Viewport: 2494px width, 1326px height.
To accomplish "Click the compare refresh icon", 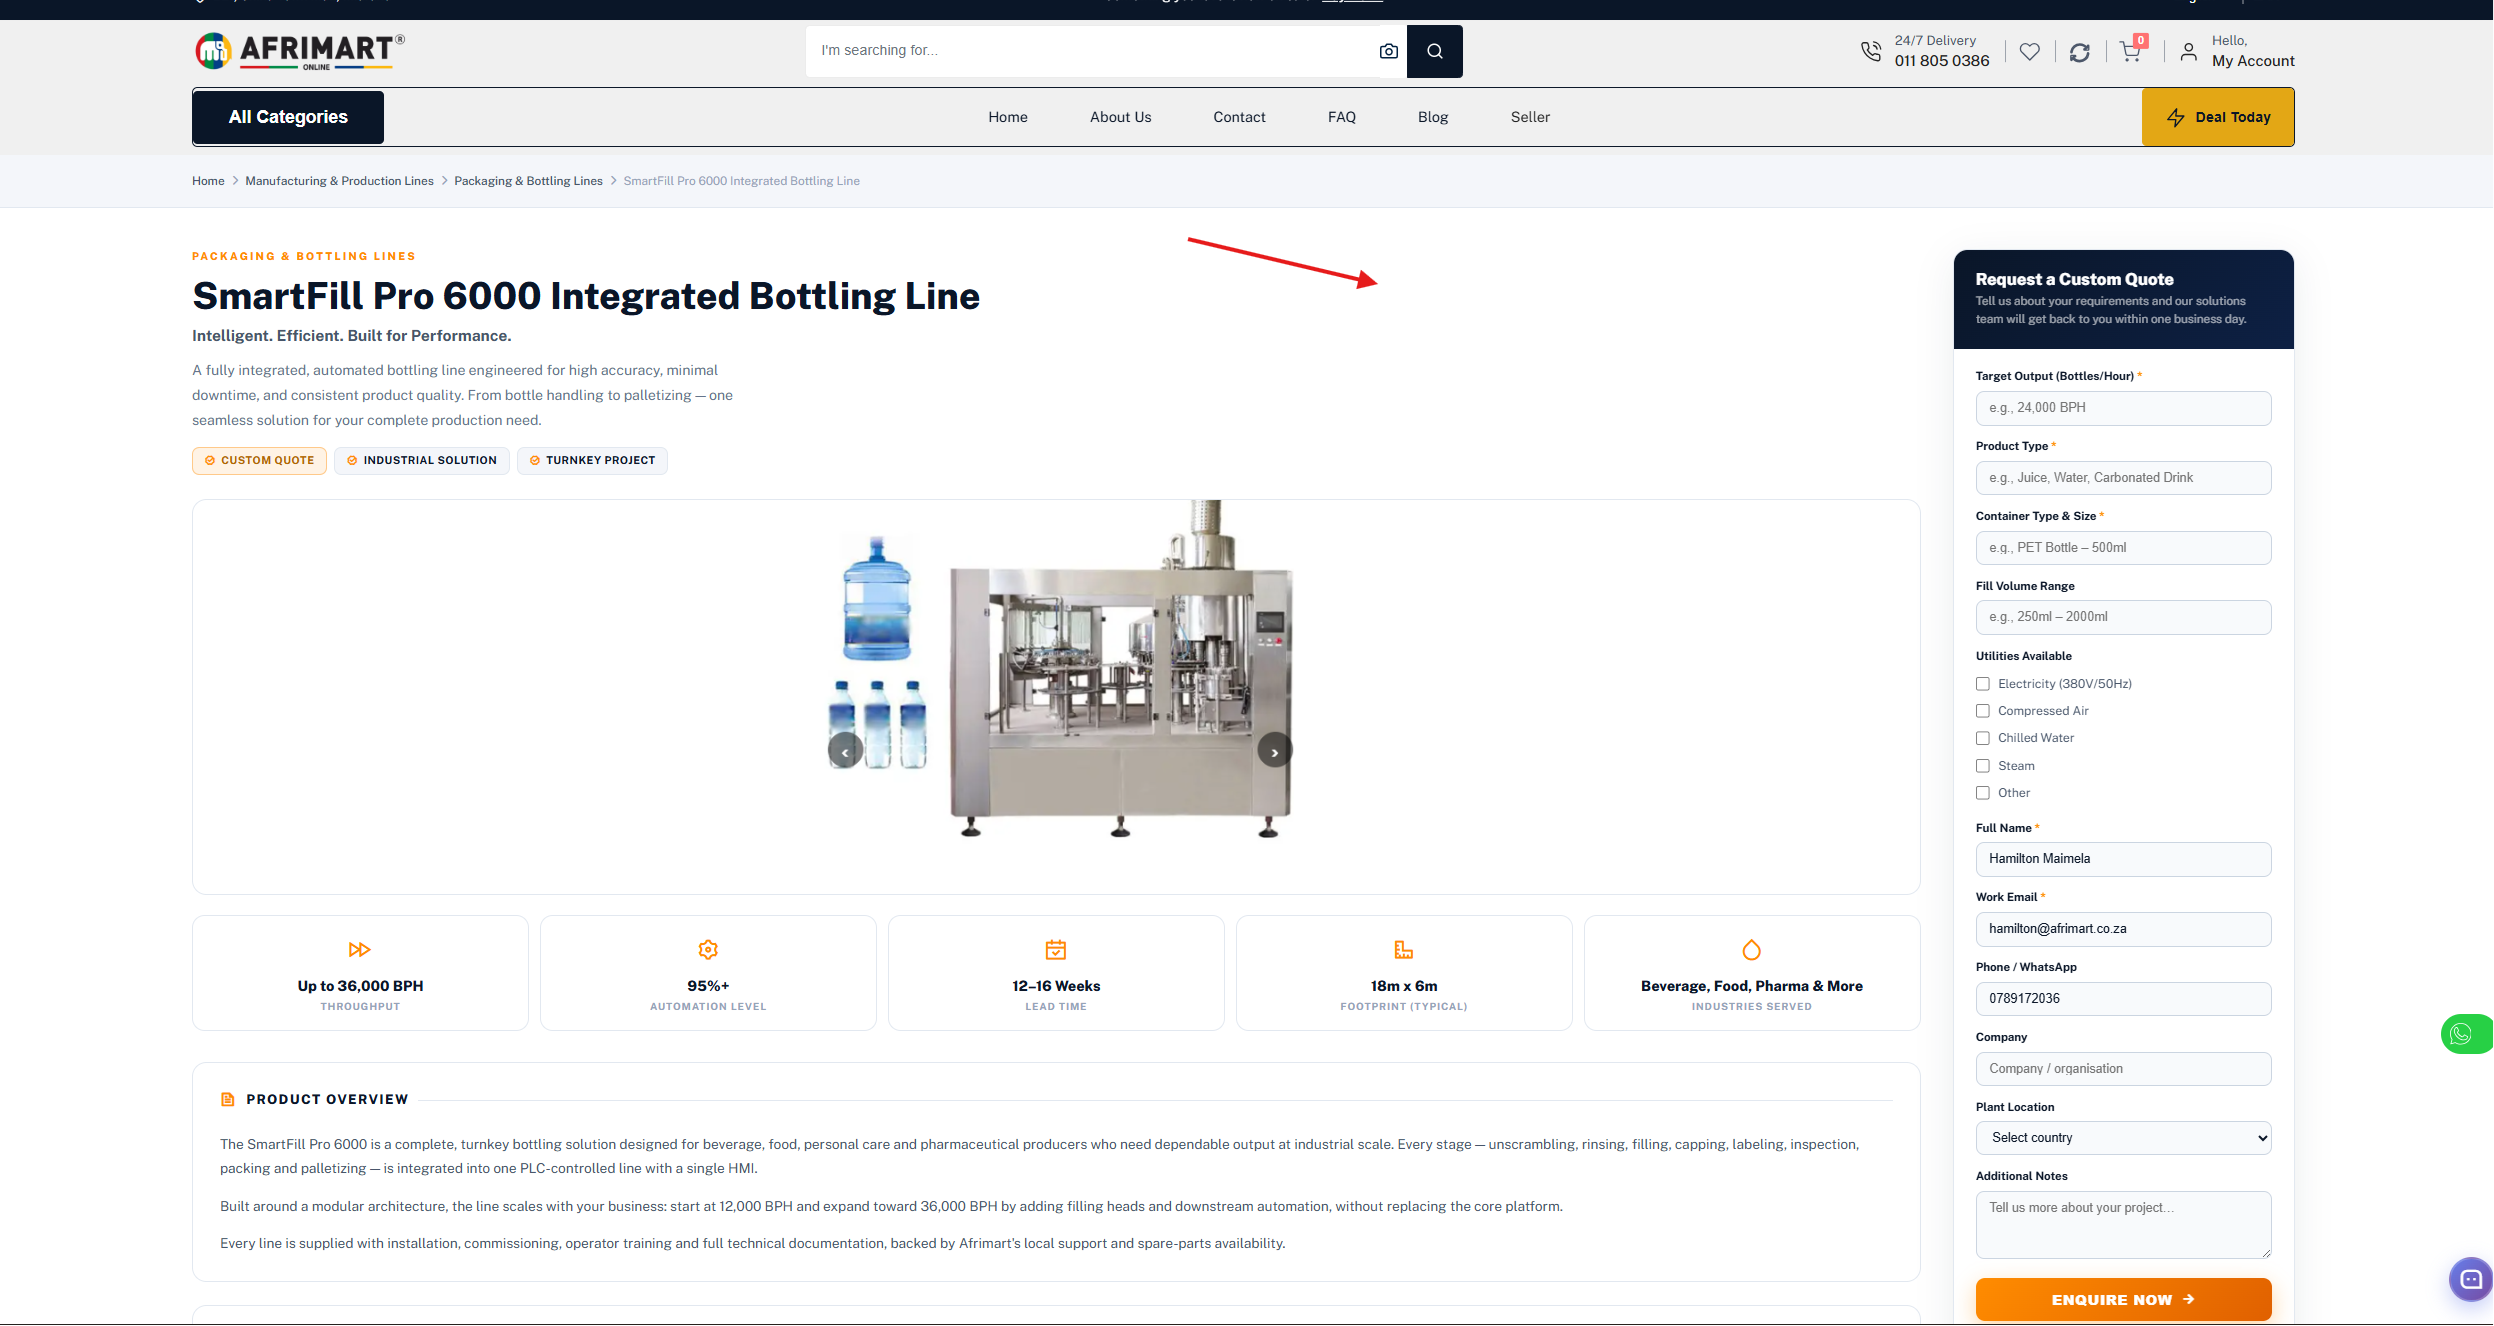I will [x=2079, y=52].
